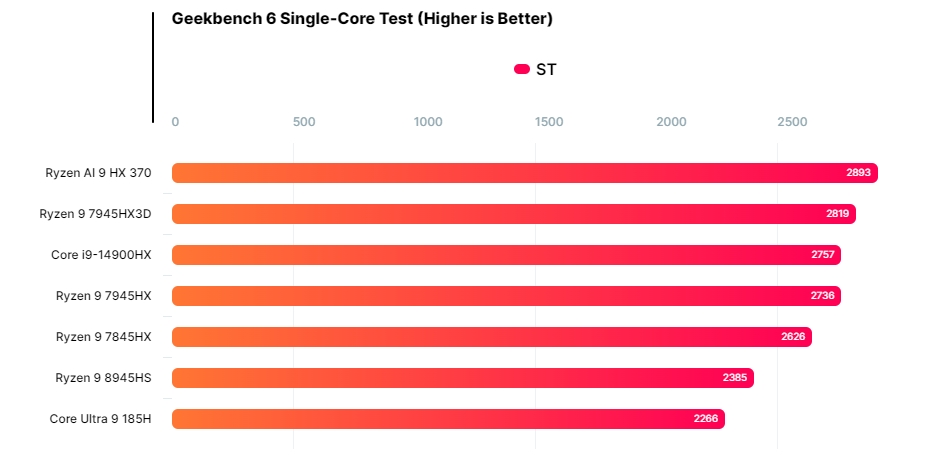Screen dimensions: 941x460
Task: Click the 2500 tick on the x-axis
Action: [x=792, y=122]
